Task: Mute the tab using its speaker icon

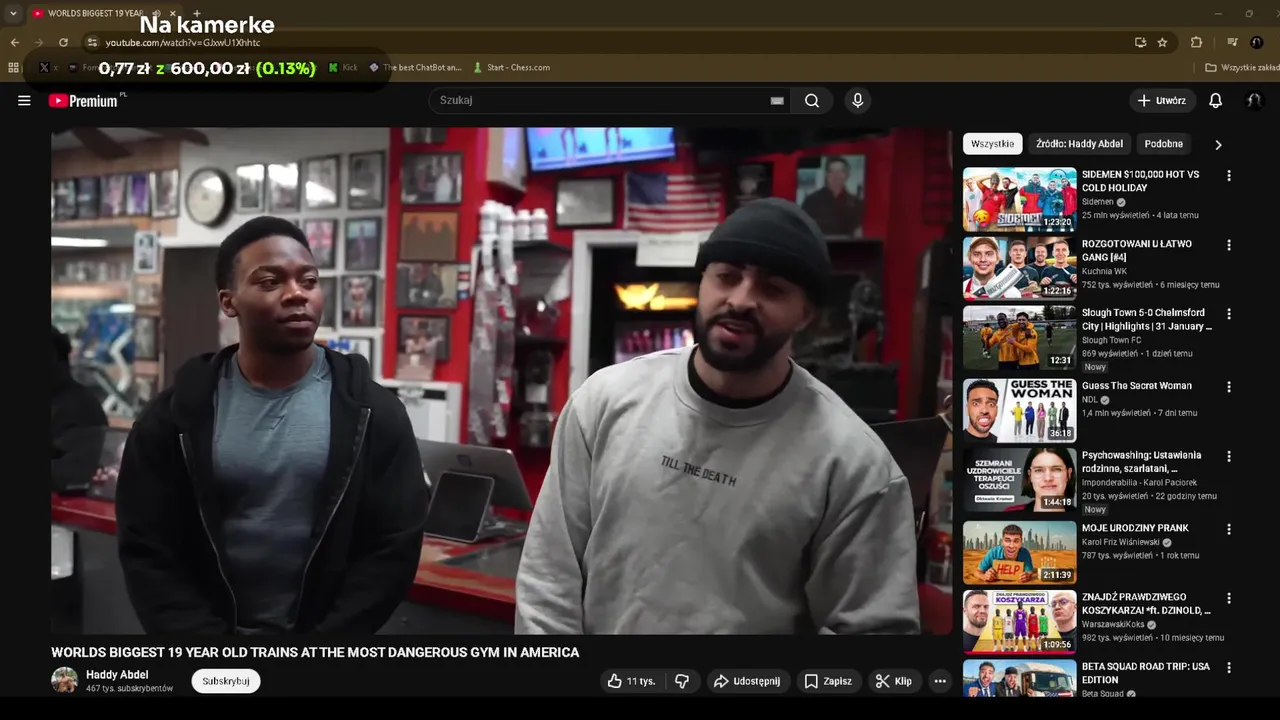Action: [157, 13]
